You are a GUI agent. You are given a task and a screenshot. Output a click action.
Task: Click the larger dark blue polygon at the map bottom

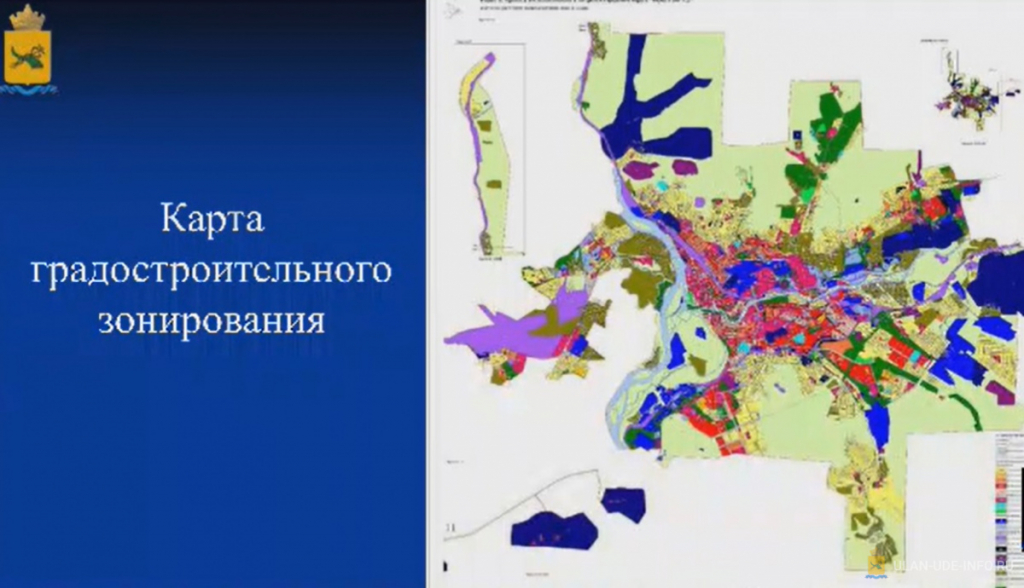(553, 529)
